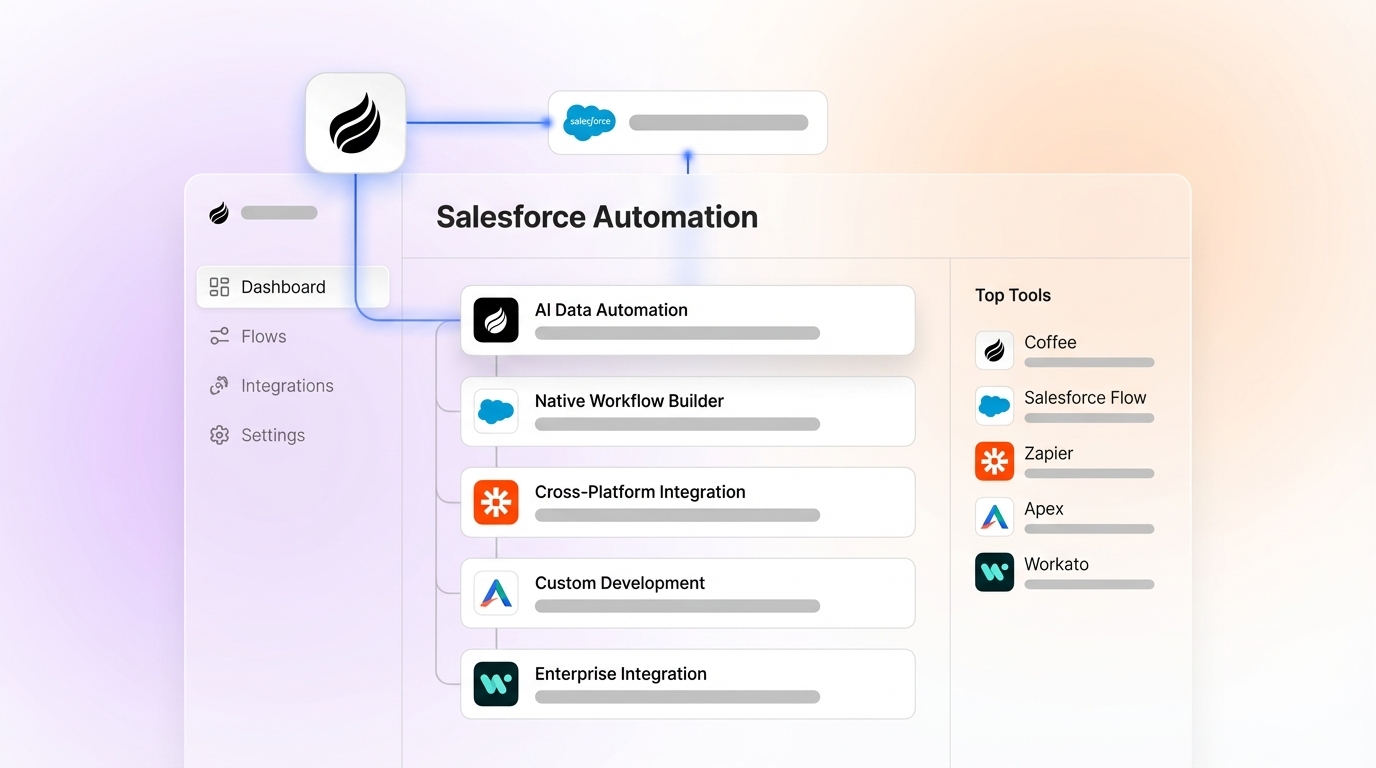
Task: Click the Settings gear icon
Action: (x=218, y=435)
